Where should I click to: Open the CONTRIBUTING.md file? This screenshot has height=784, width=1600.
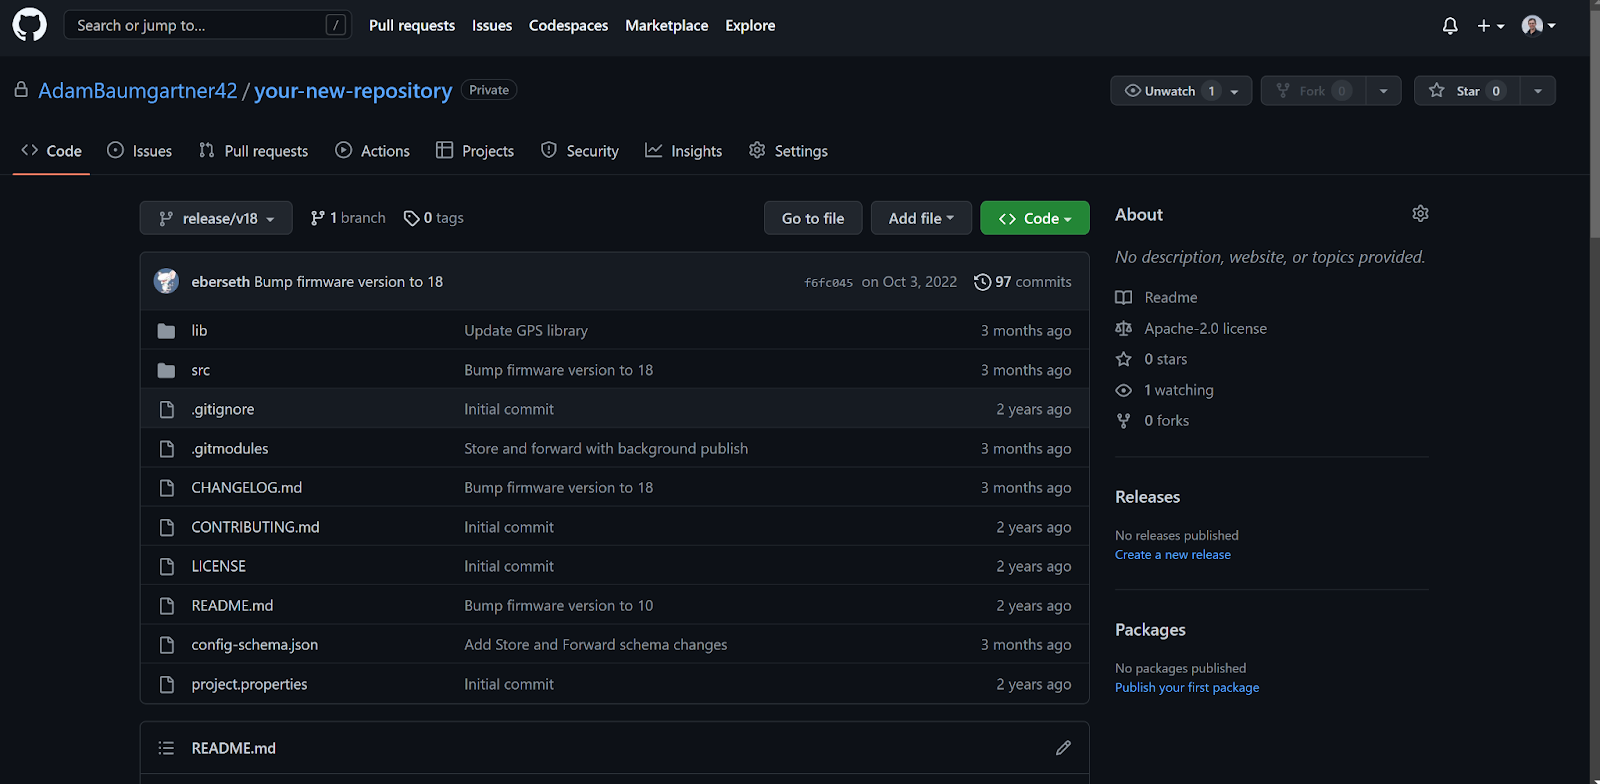(256, 527)
